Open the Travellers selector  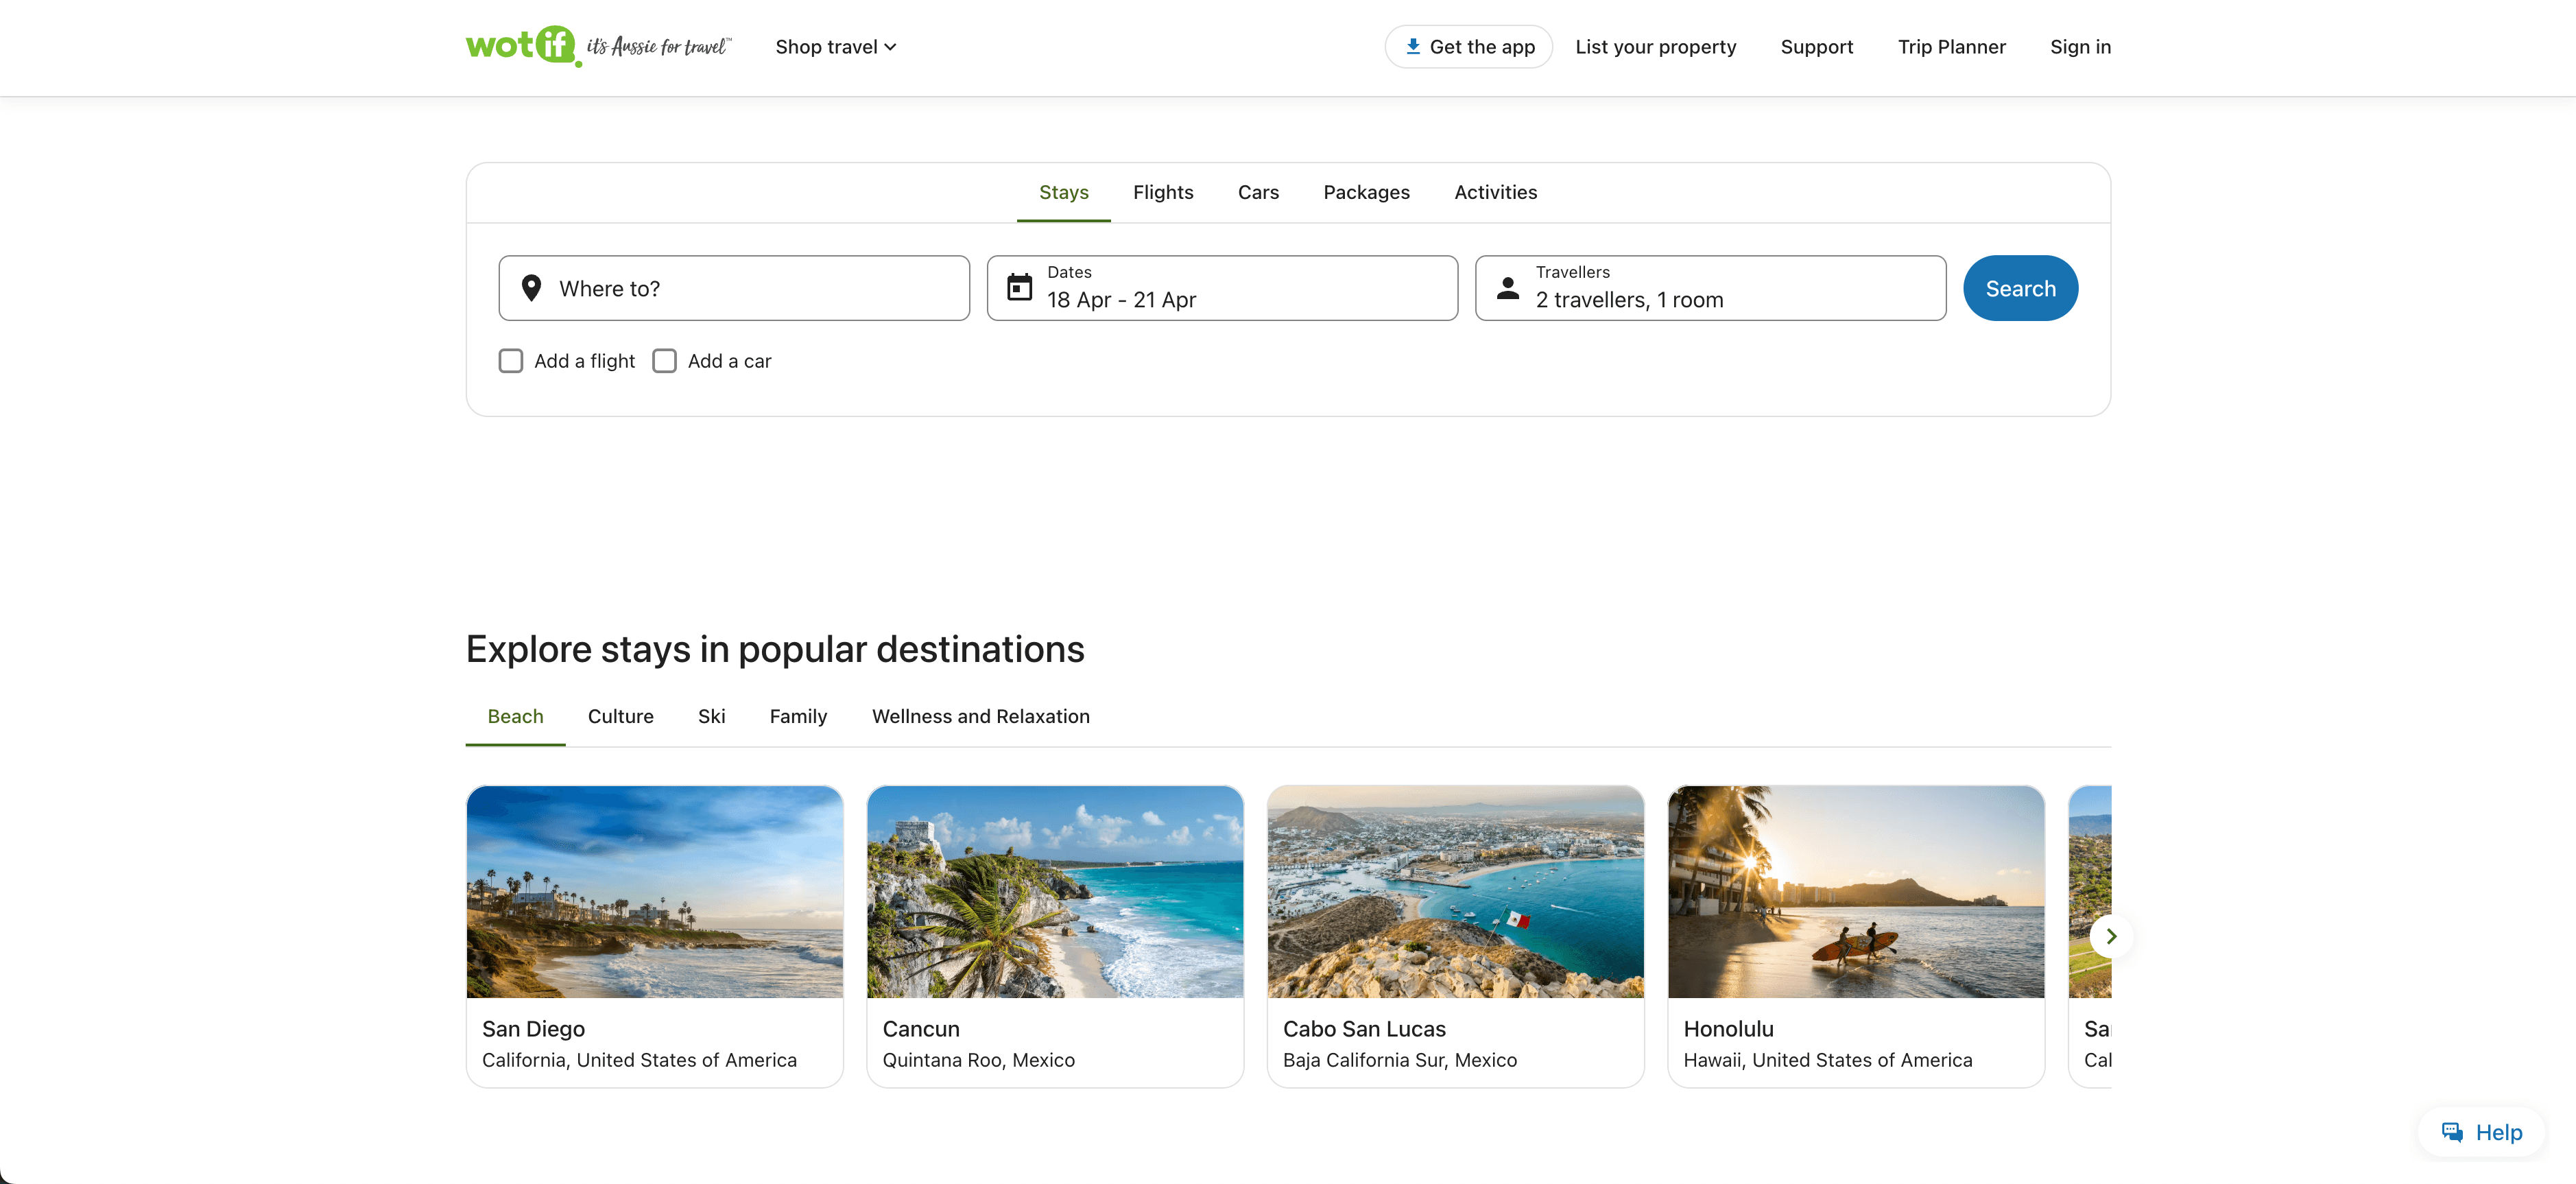pyautogui.click(x=1710, y=288)
